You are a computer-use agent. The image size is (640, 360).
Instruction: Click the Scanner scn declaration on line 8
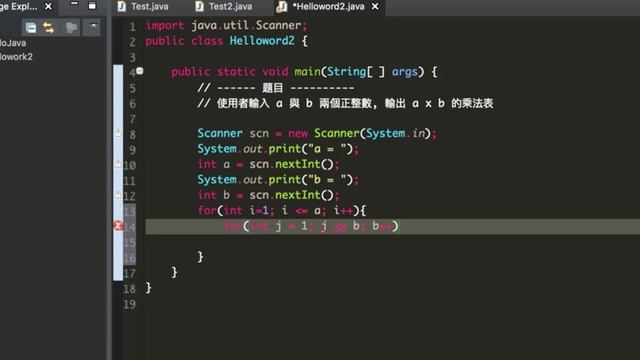point(317,133)
